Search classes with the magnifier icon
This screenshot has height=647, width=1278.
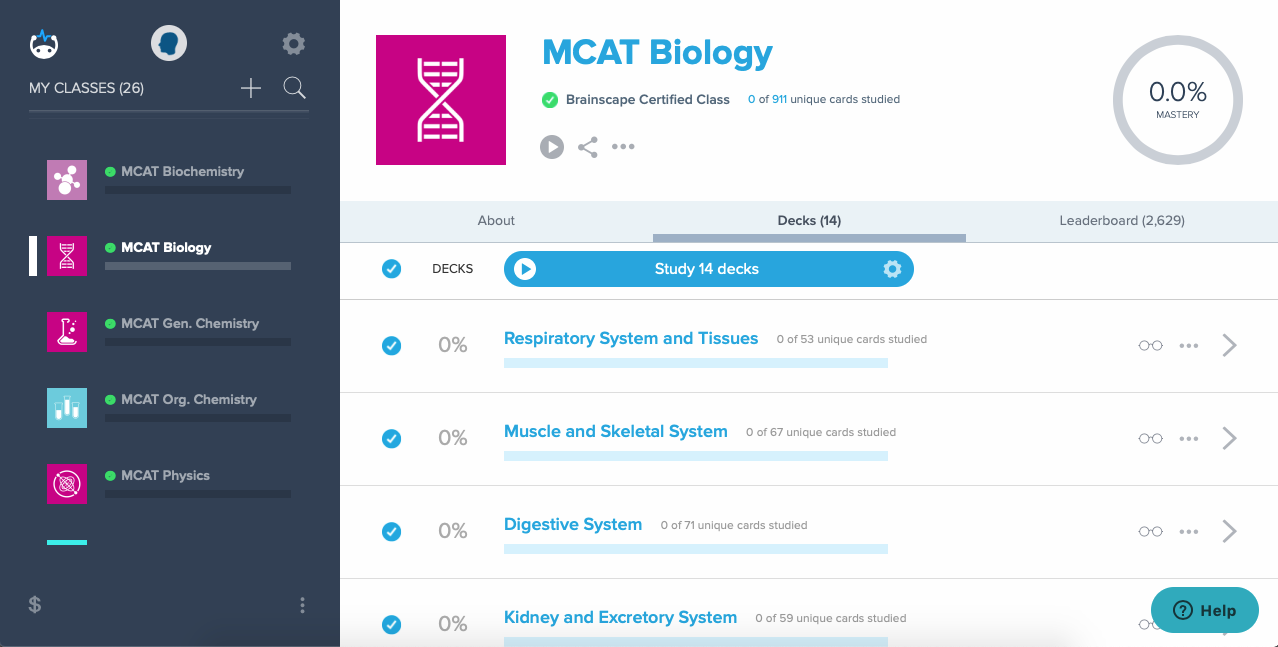294,88
